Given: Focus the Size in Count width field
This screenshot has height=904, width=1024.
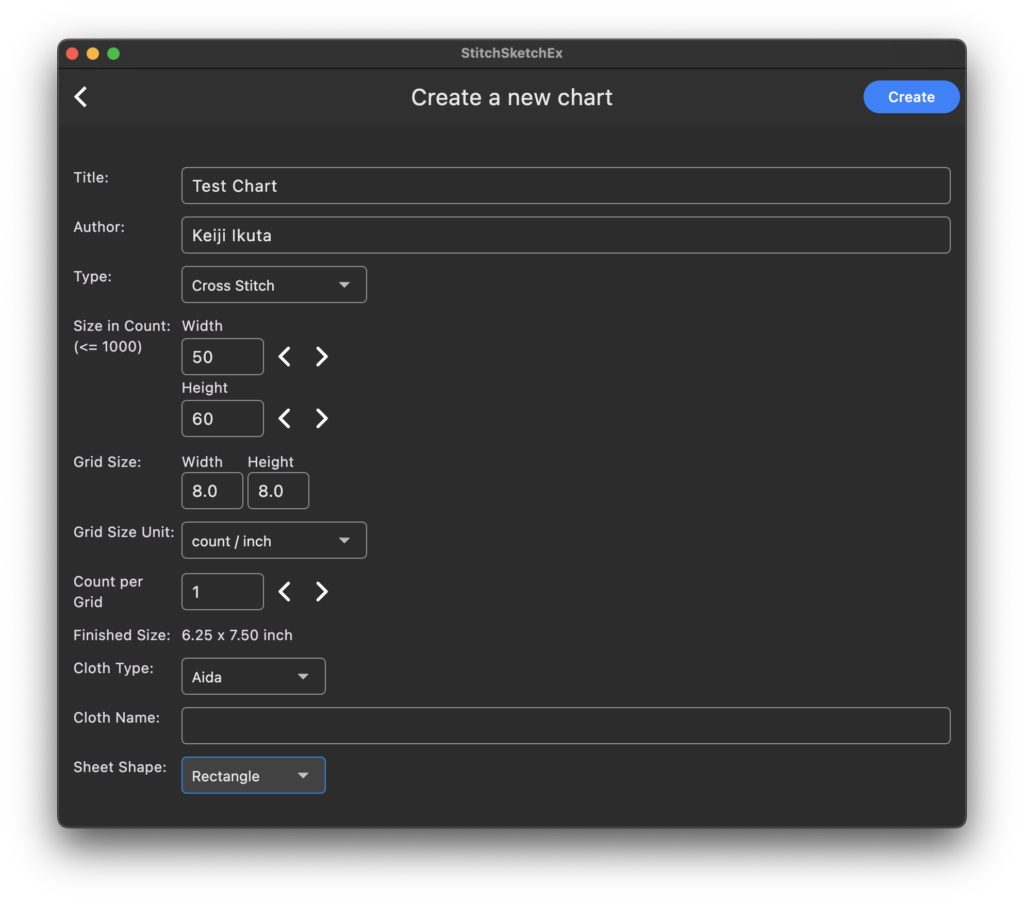Looking at the screenshot, I should [222, 357].
